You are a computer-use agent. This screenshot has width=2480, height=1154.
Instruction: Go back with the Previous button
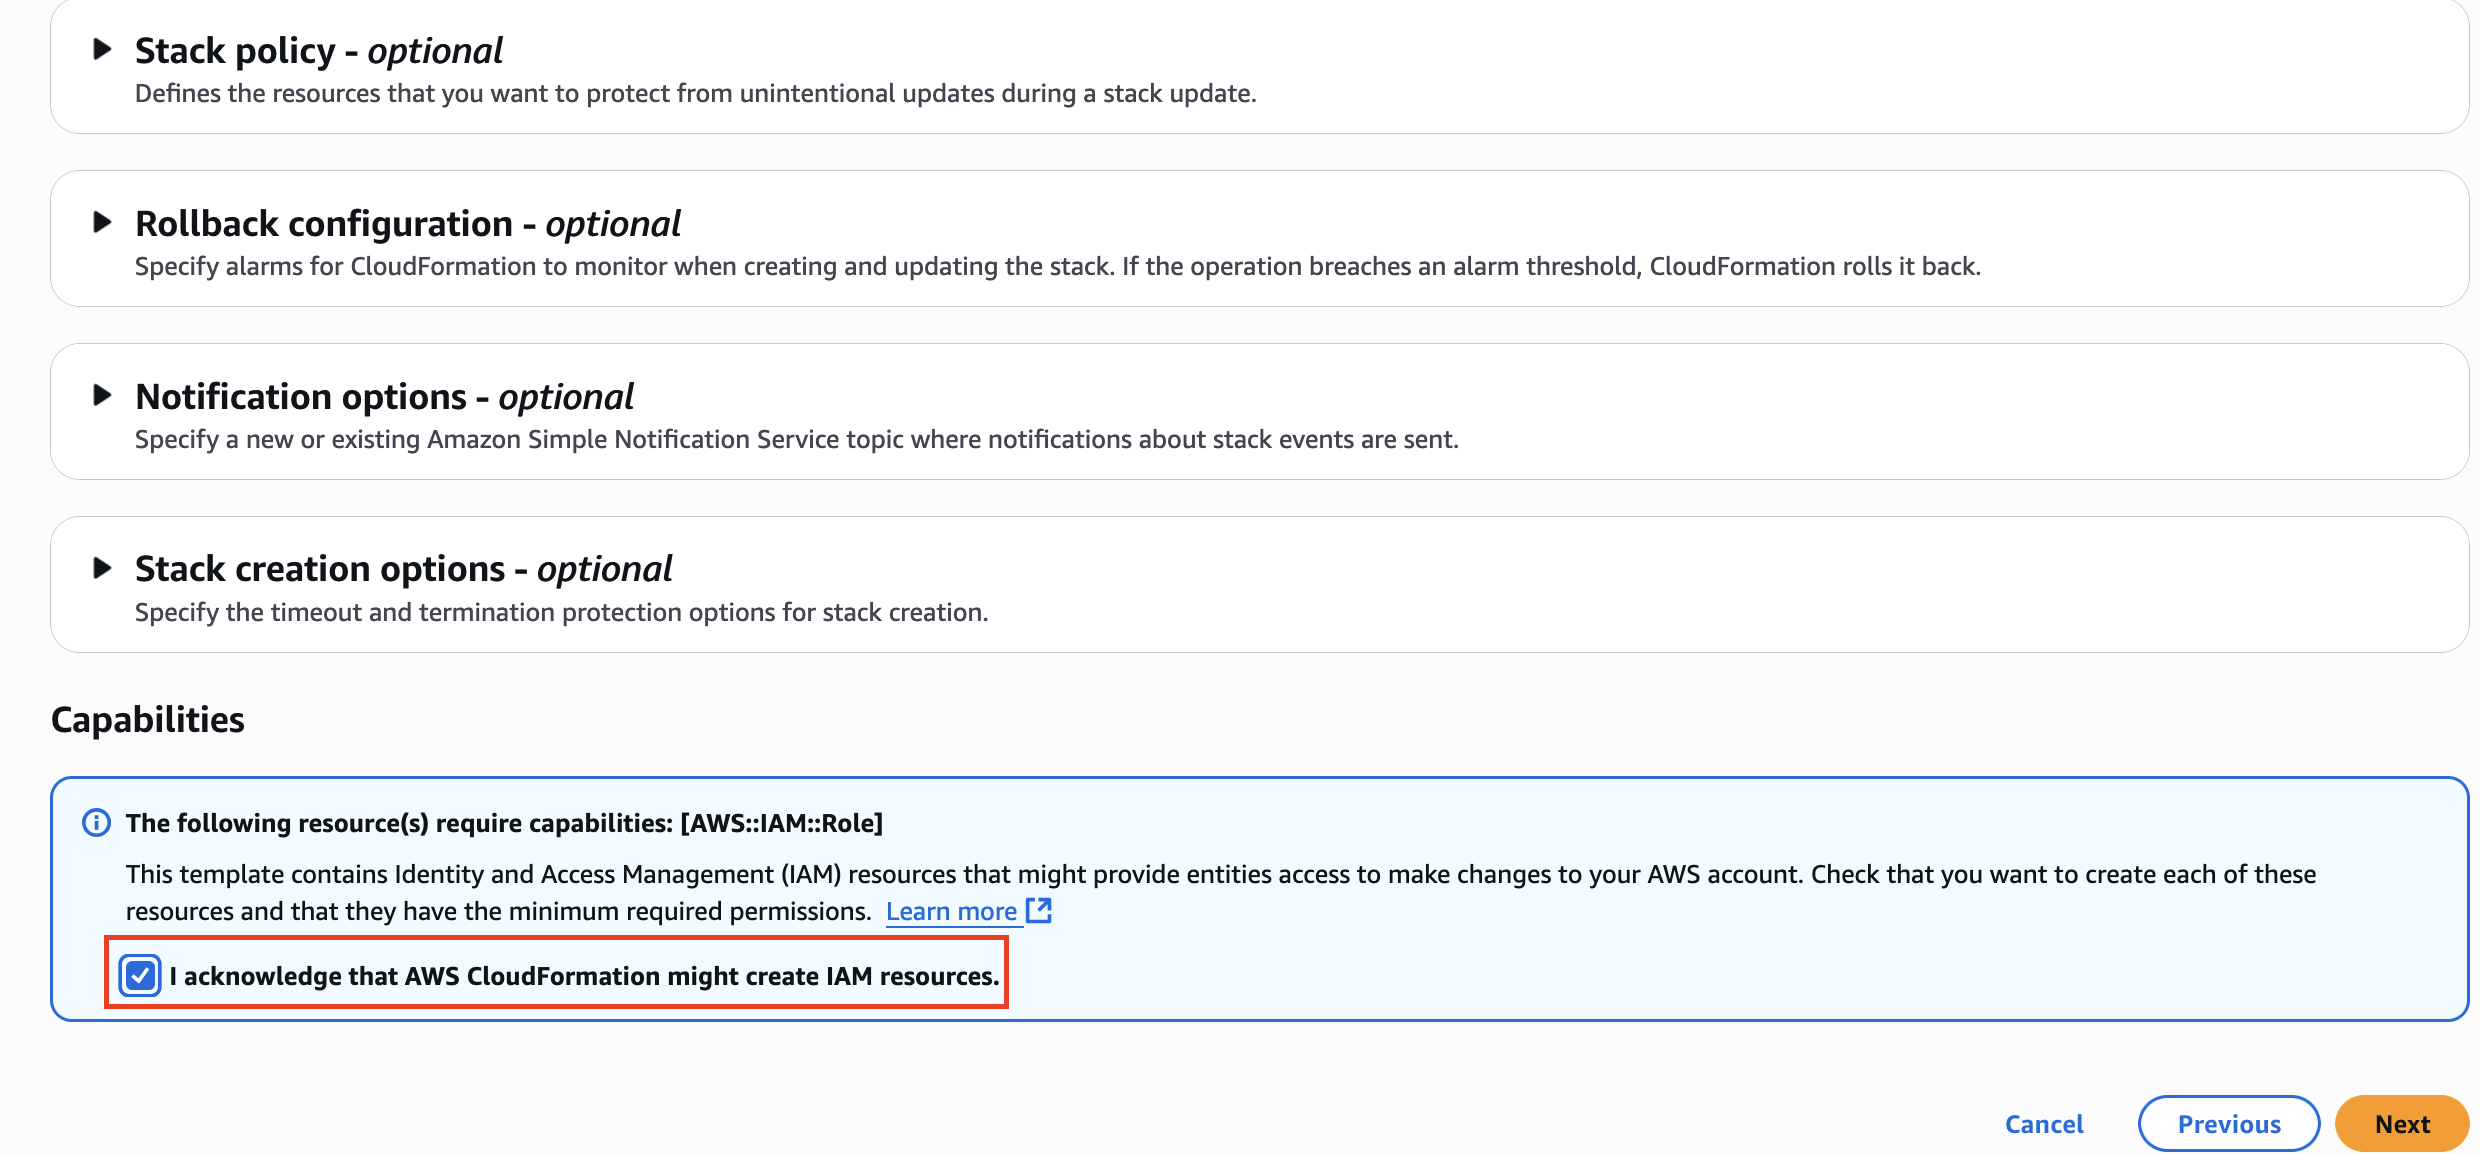point(2228,1124)
